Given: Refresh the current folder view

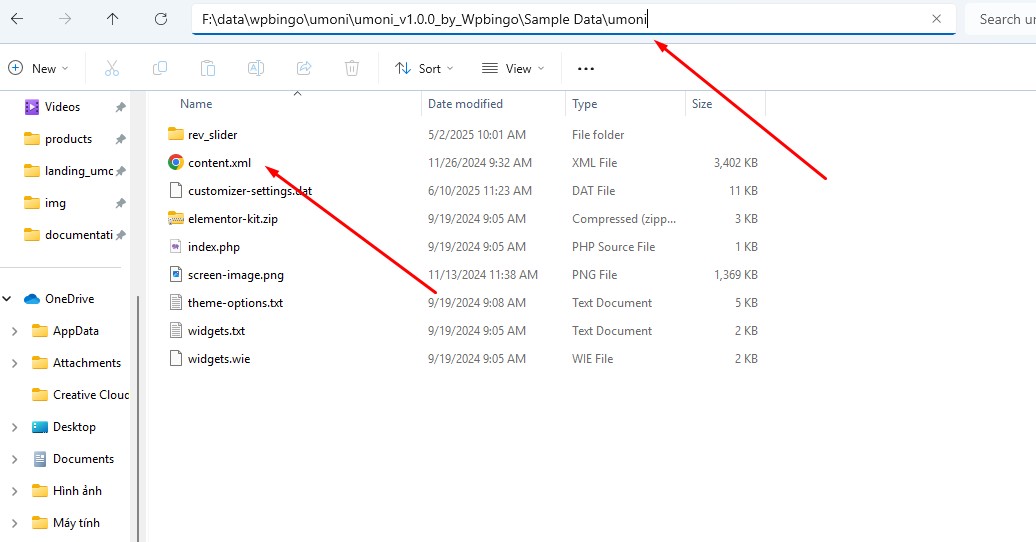Looking at the screenshot, I should pyautogui.click(x=161, y=19).
